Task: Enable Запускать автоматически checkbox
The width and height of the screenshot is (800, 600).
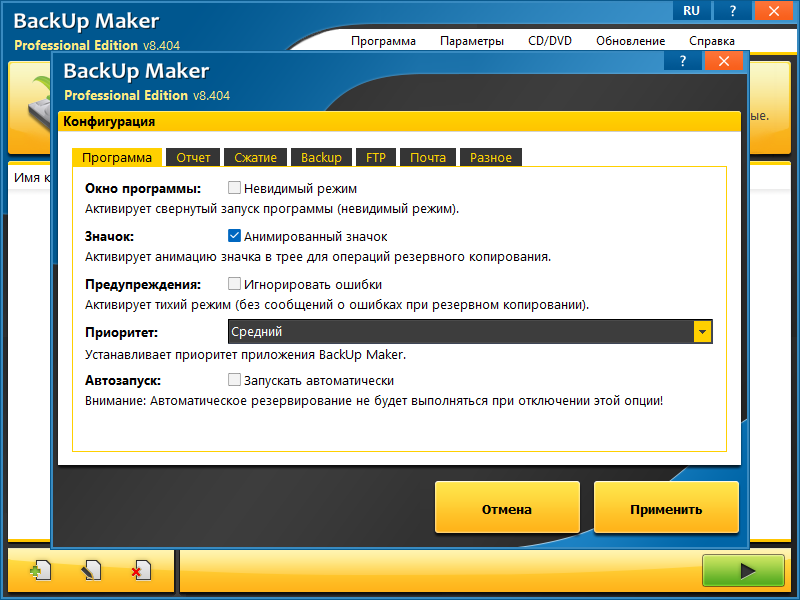Action: pos(234,380)
